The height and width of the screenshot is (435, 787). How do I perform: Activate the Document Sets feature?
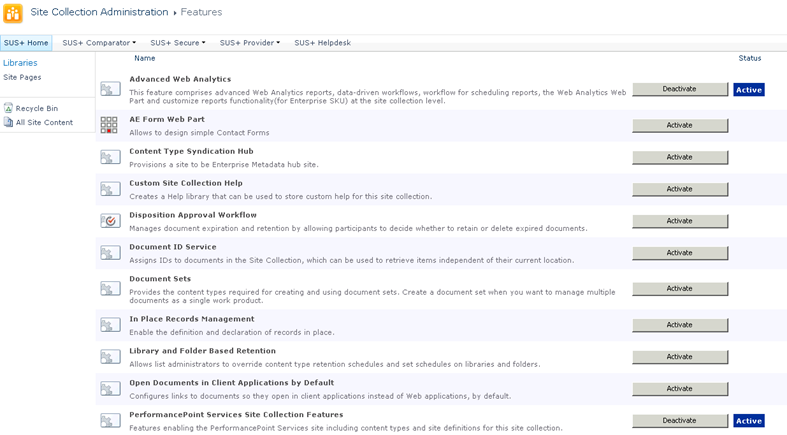tap(680, 288)
